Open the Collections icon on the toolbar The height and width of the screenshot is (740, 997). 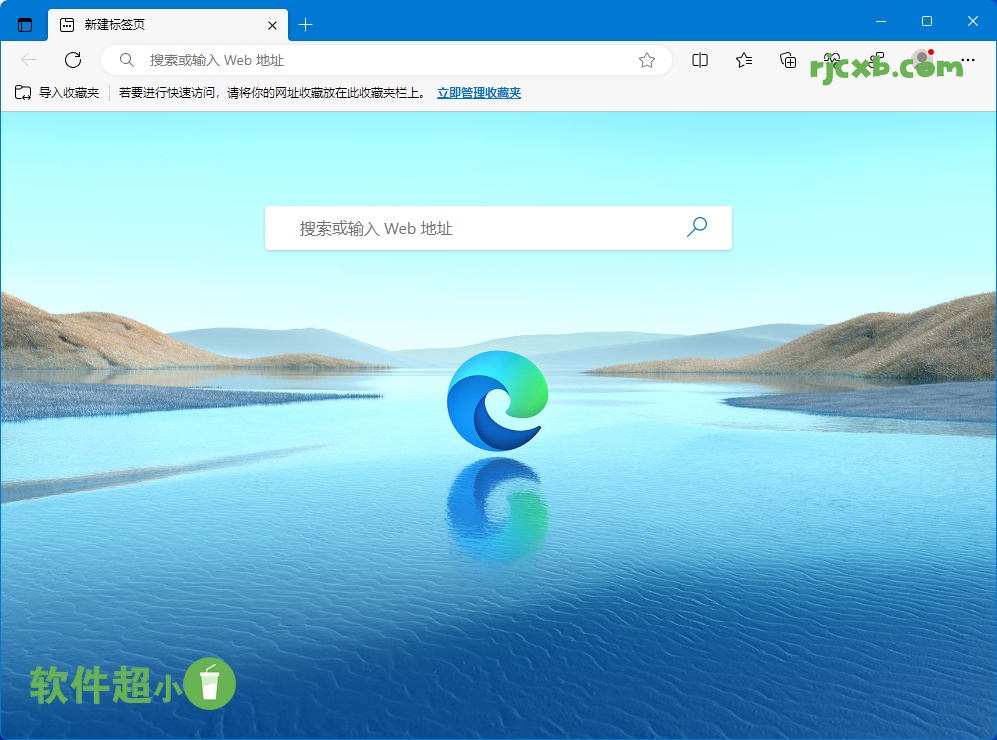click(787, 60)
